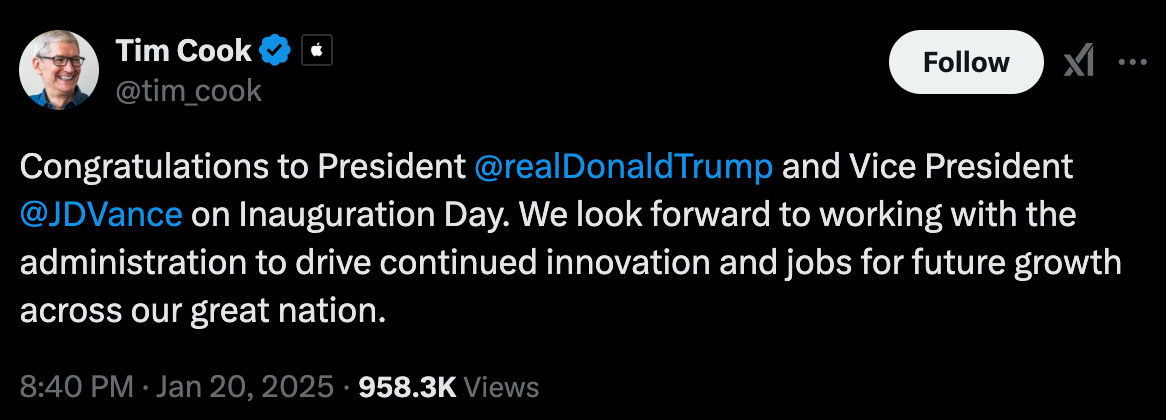Open the @JDVance mention link
Screen dimensions: 1166x420
pos(100,214)
